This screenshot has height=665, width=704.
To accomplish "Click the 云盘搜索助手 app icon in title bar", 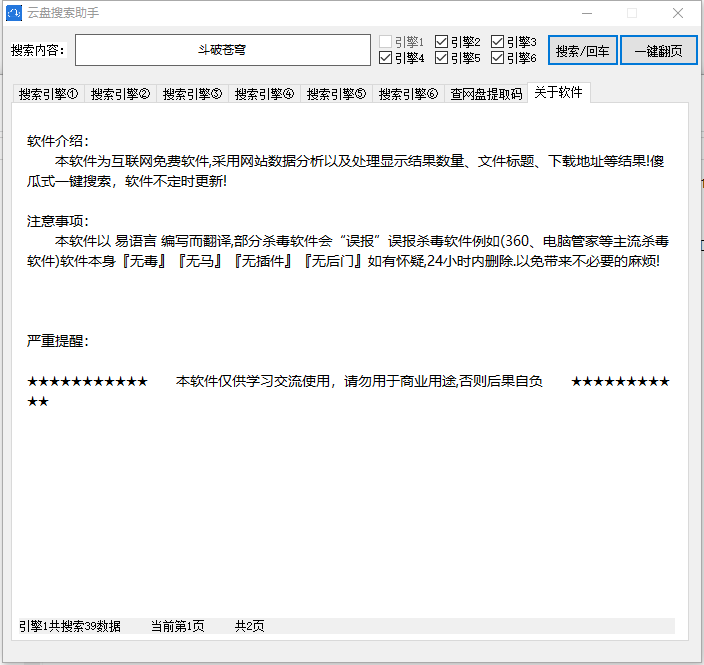I will pos(14,13).
